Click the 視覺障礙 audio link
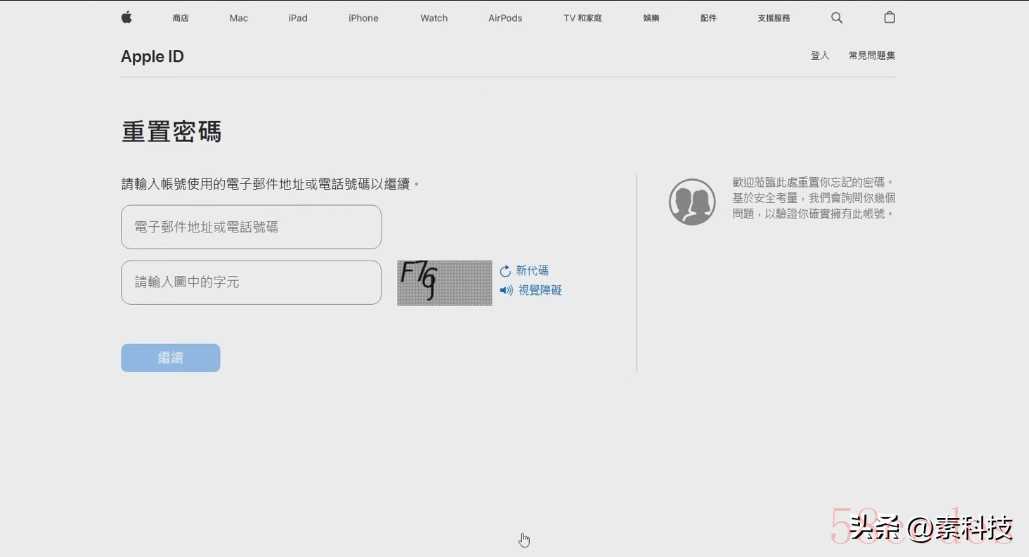1029x557 pixels. pyautogui.click(x=540, y=290)
